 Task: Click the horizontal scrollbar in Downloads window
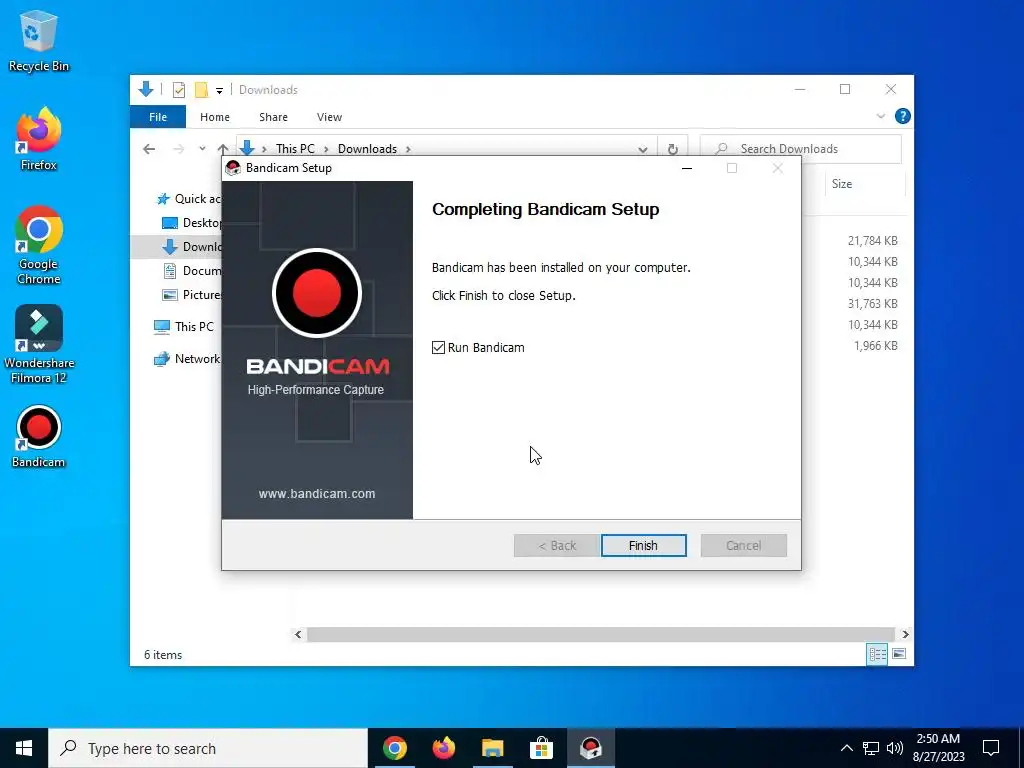(600, 634)
